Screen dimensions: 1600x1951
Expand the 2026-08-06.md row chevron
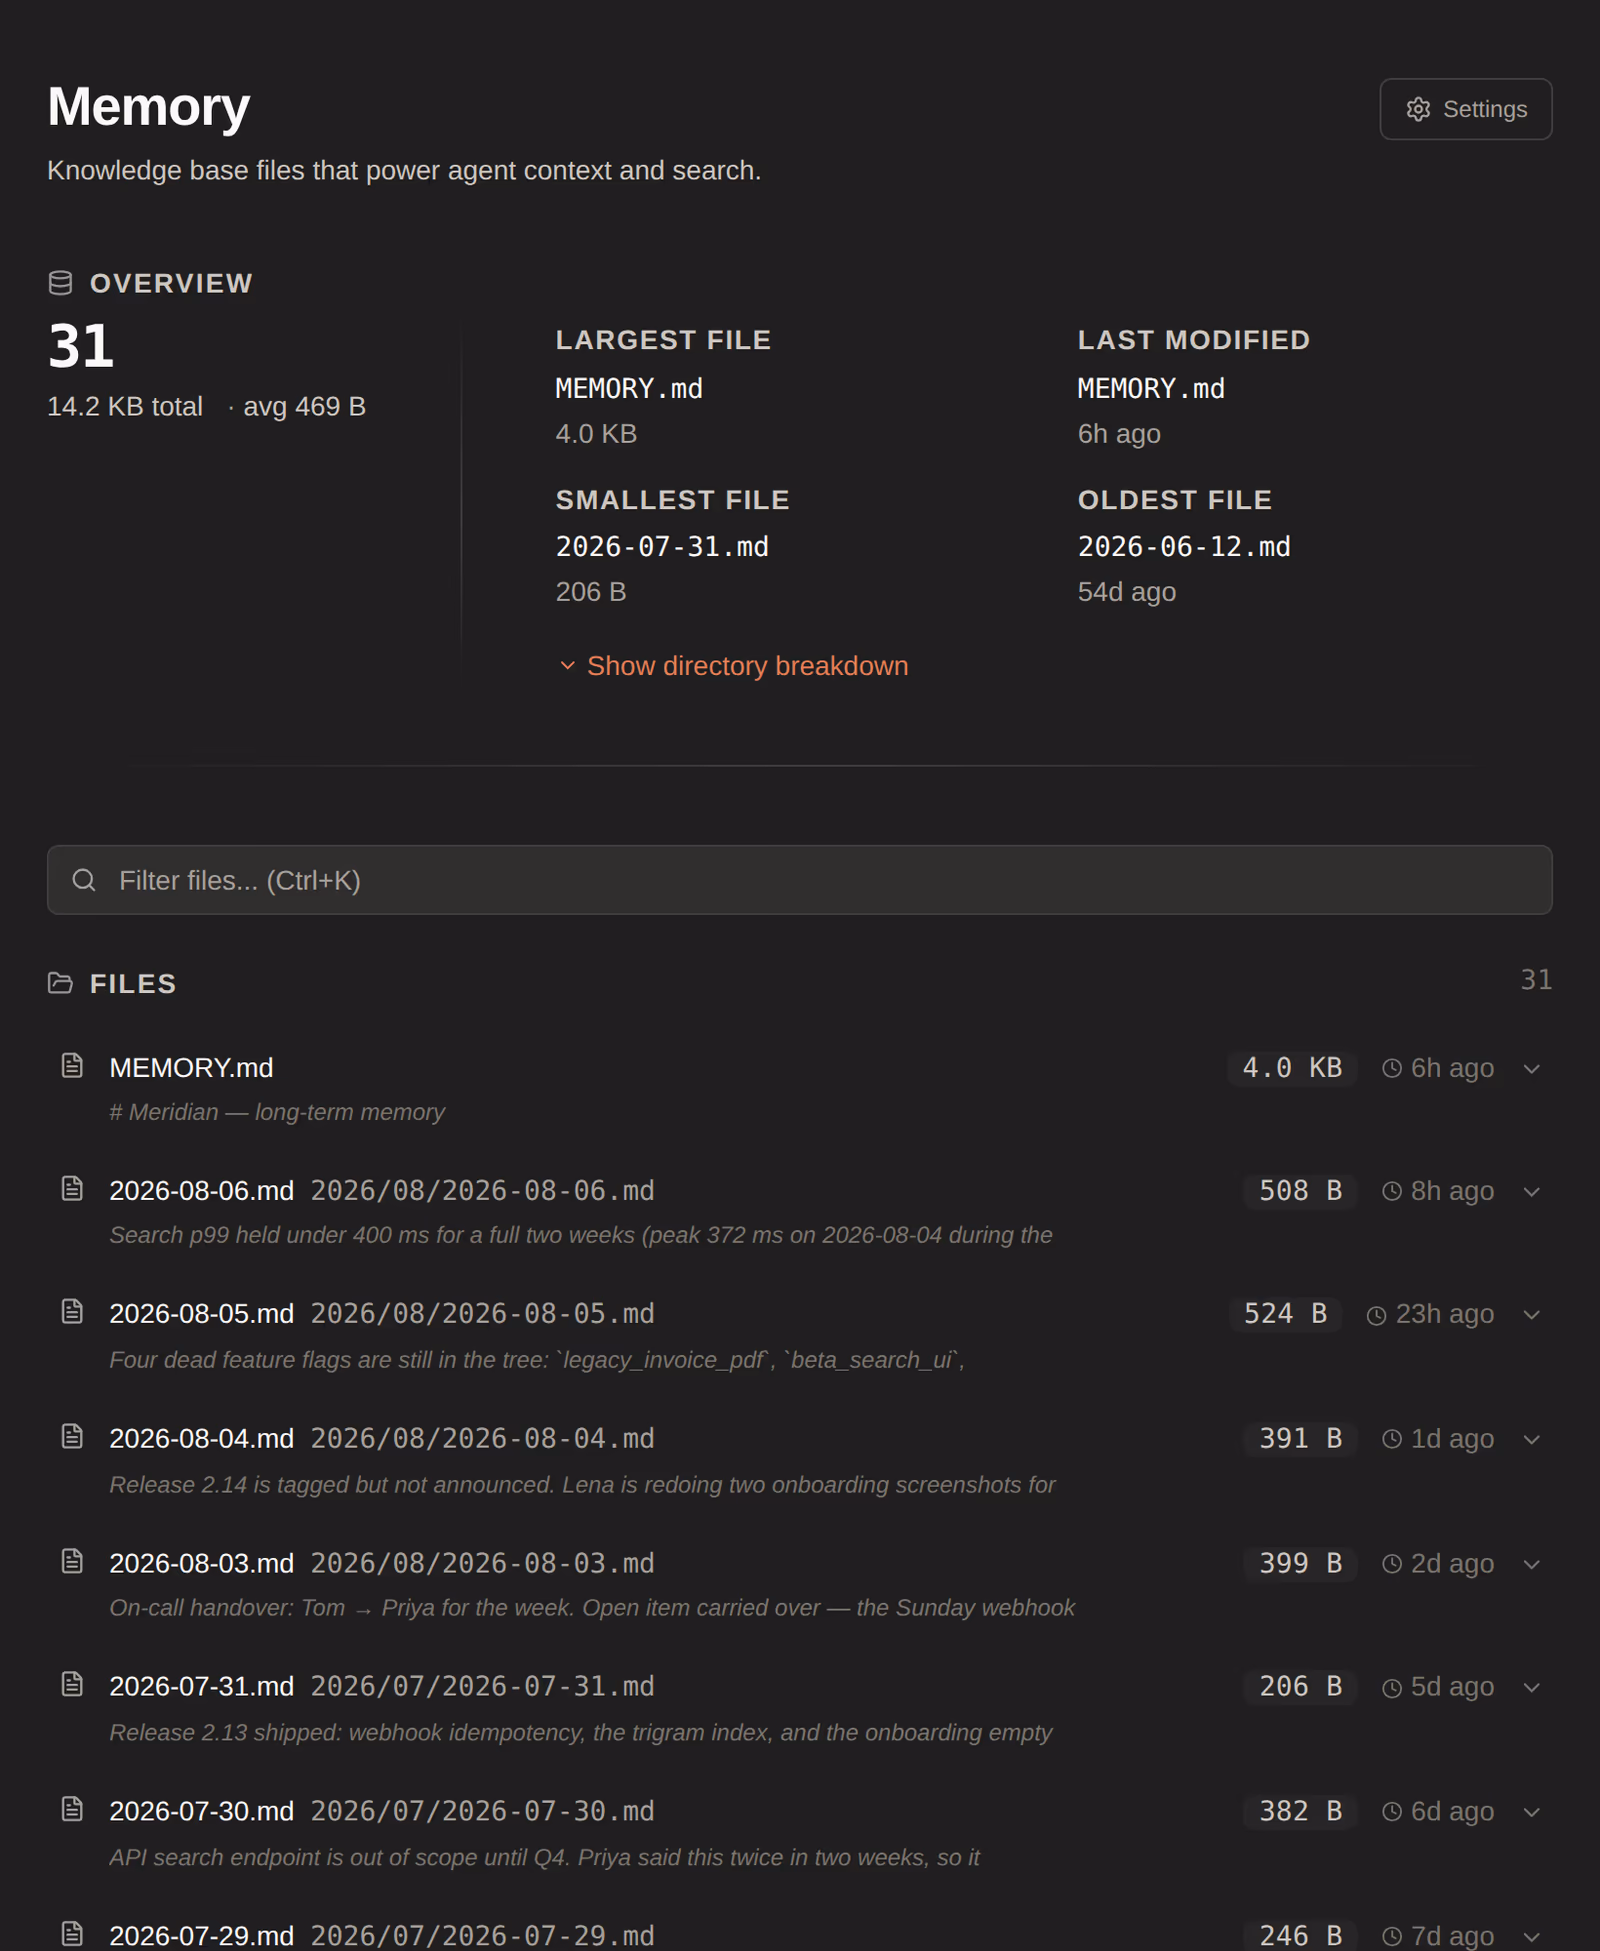[1531, 1192]
